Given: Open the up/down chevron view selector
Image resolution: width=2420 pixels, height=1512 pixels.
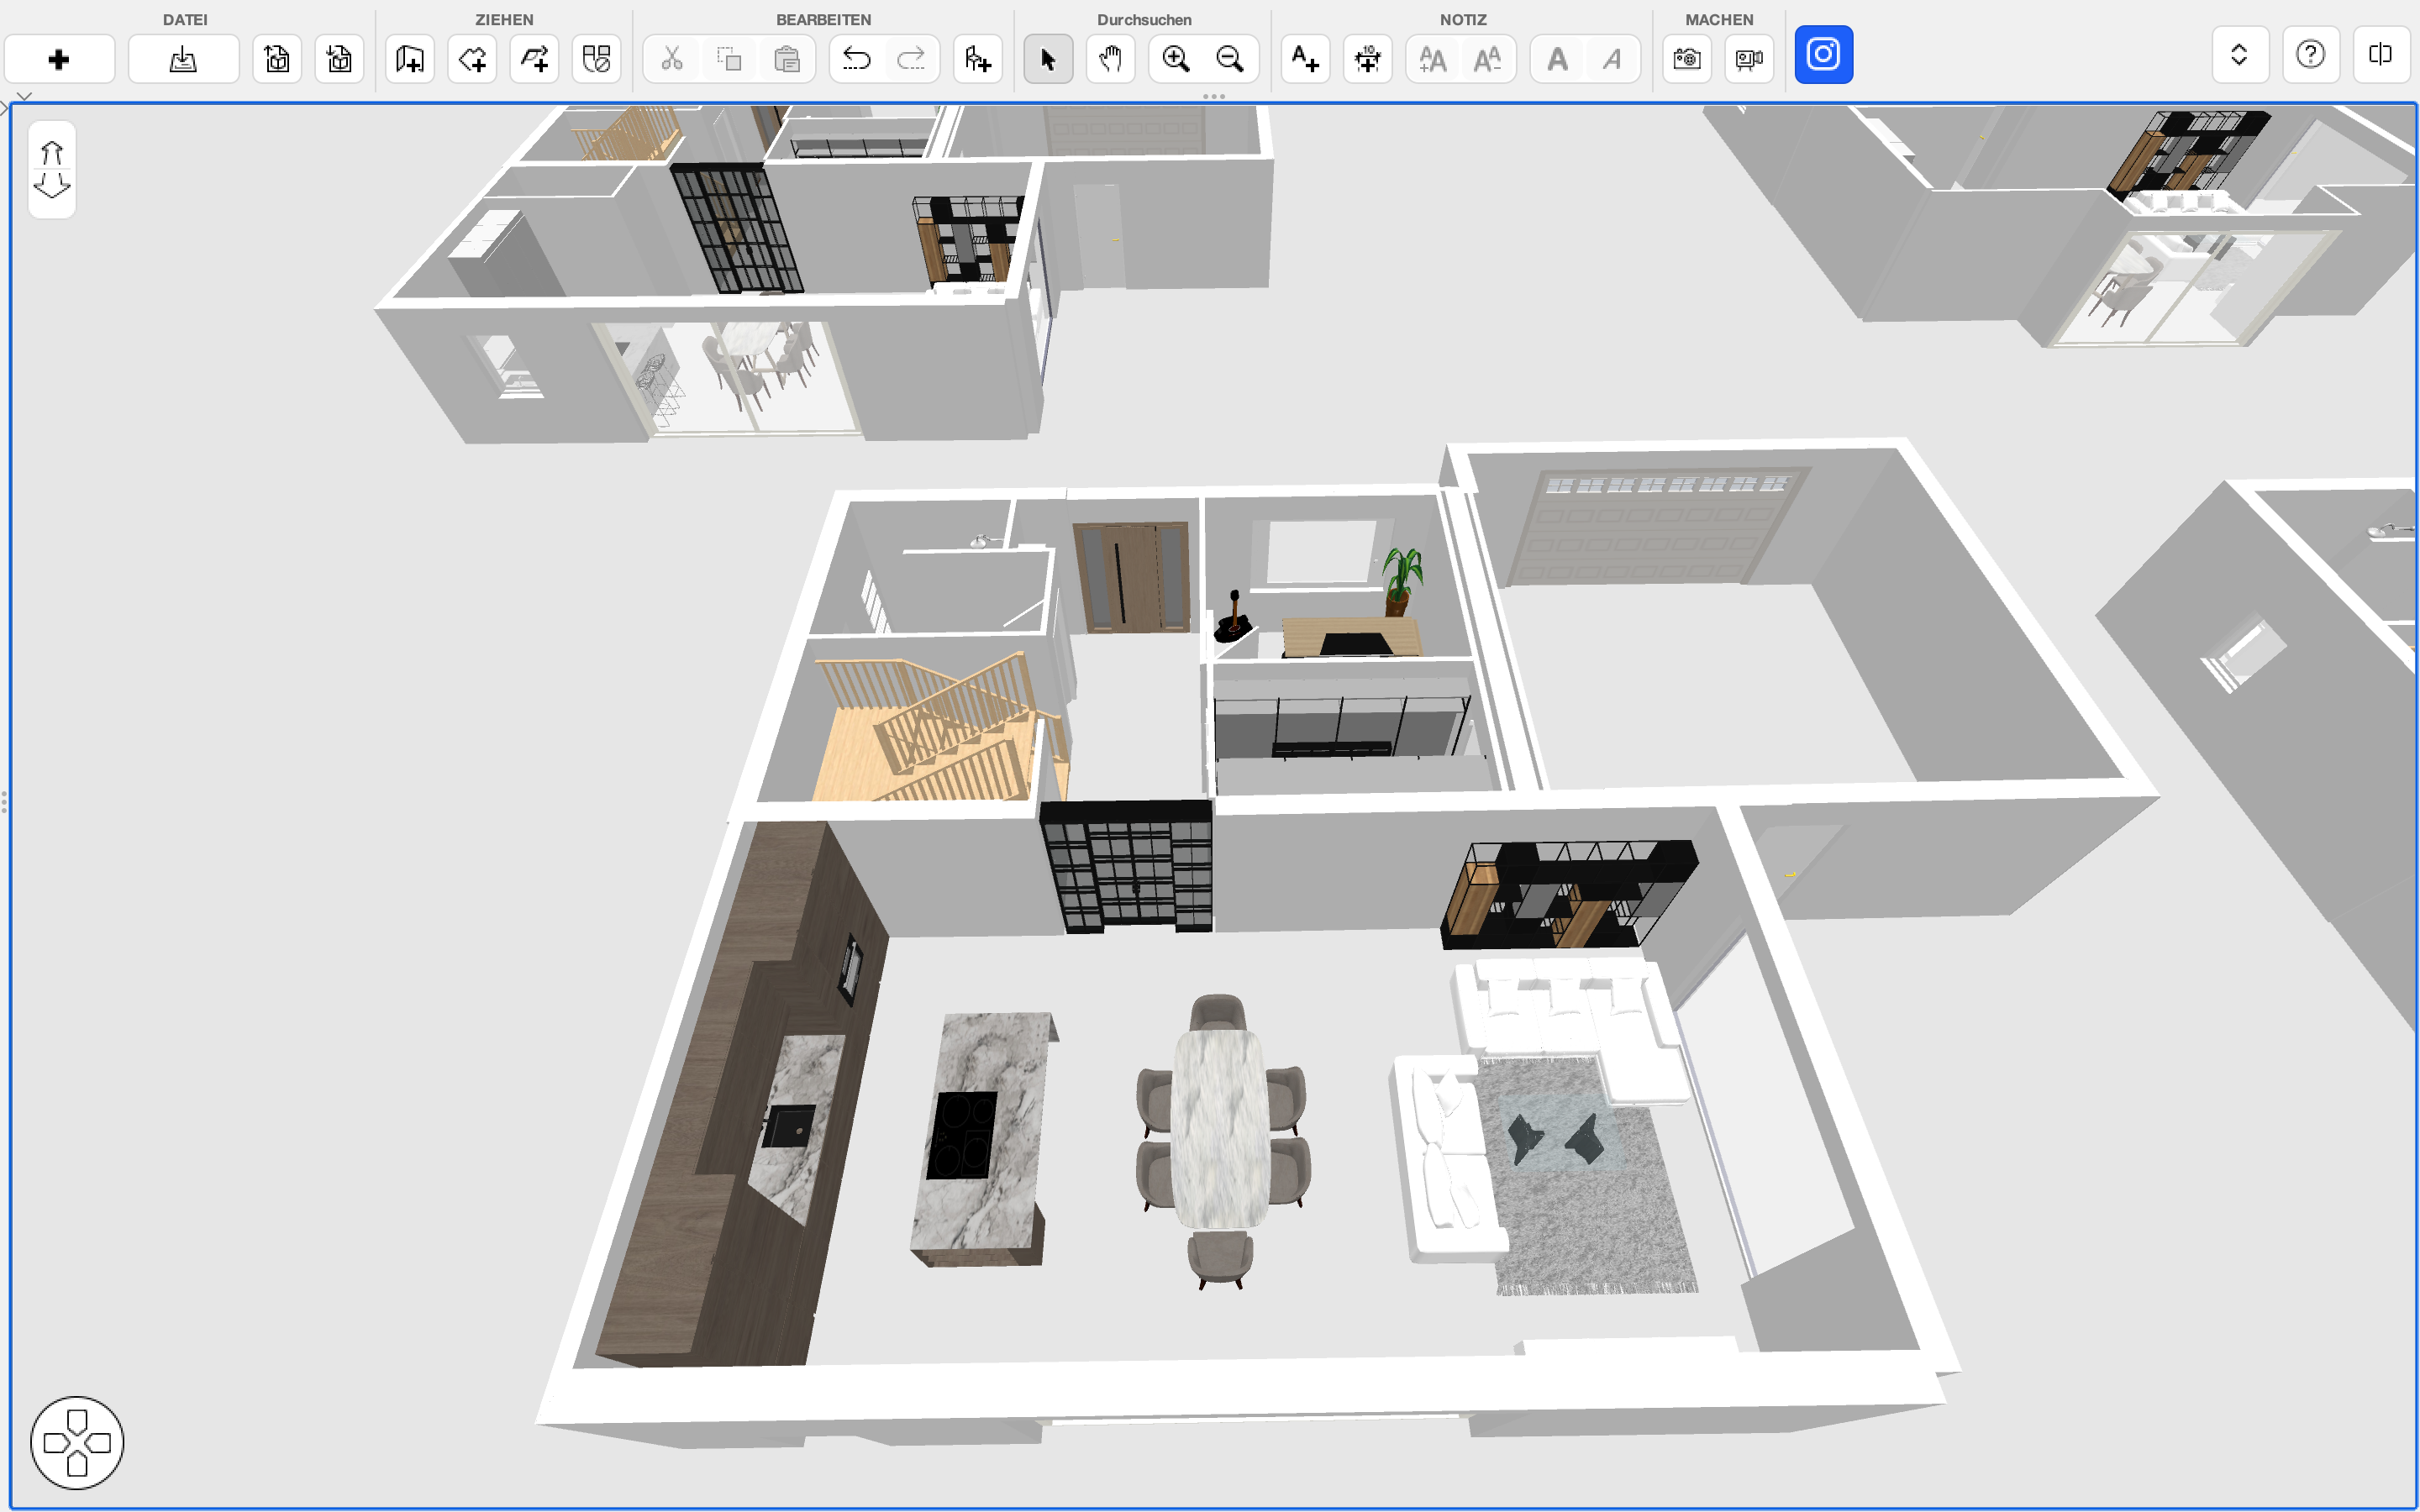Looking at the screenshot, I should (2239, 55).
